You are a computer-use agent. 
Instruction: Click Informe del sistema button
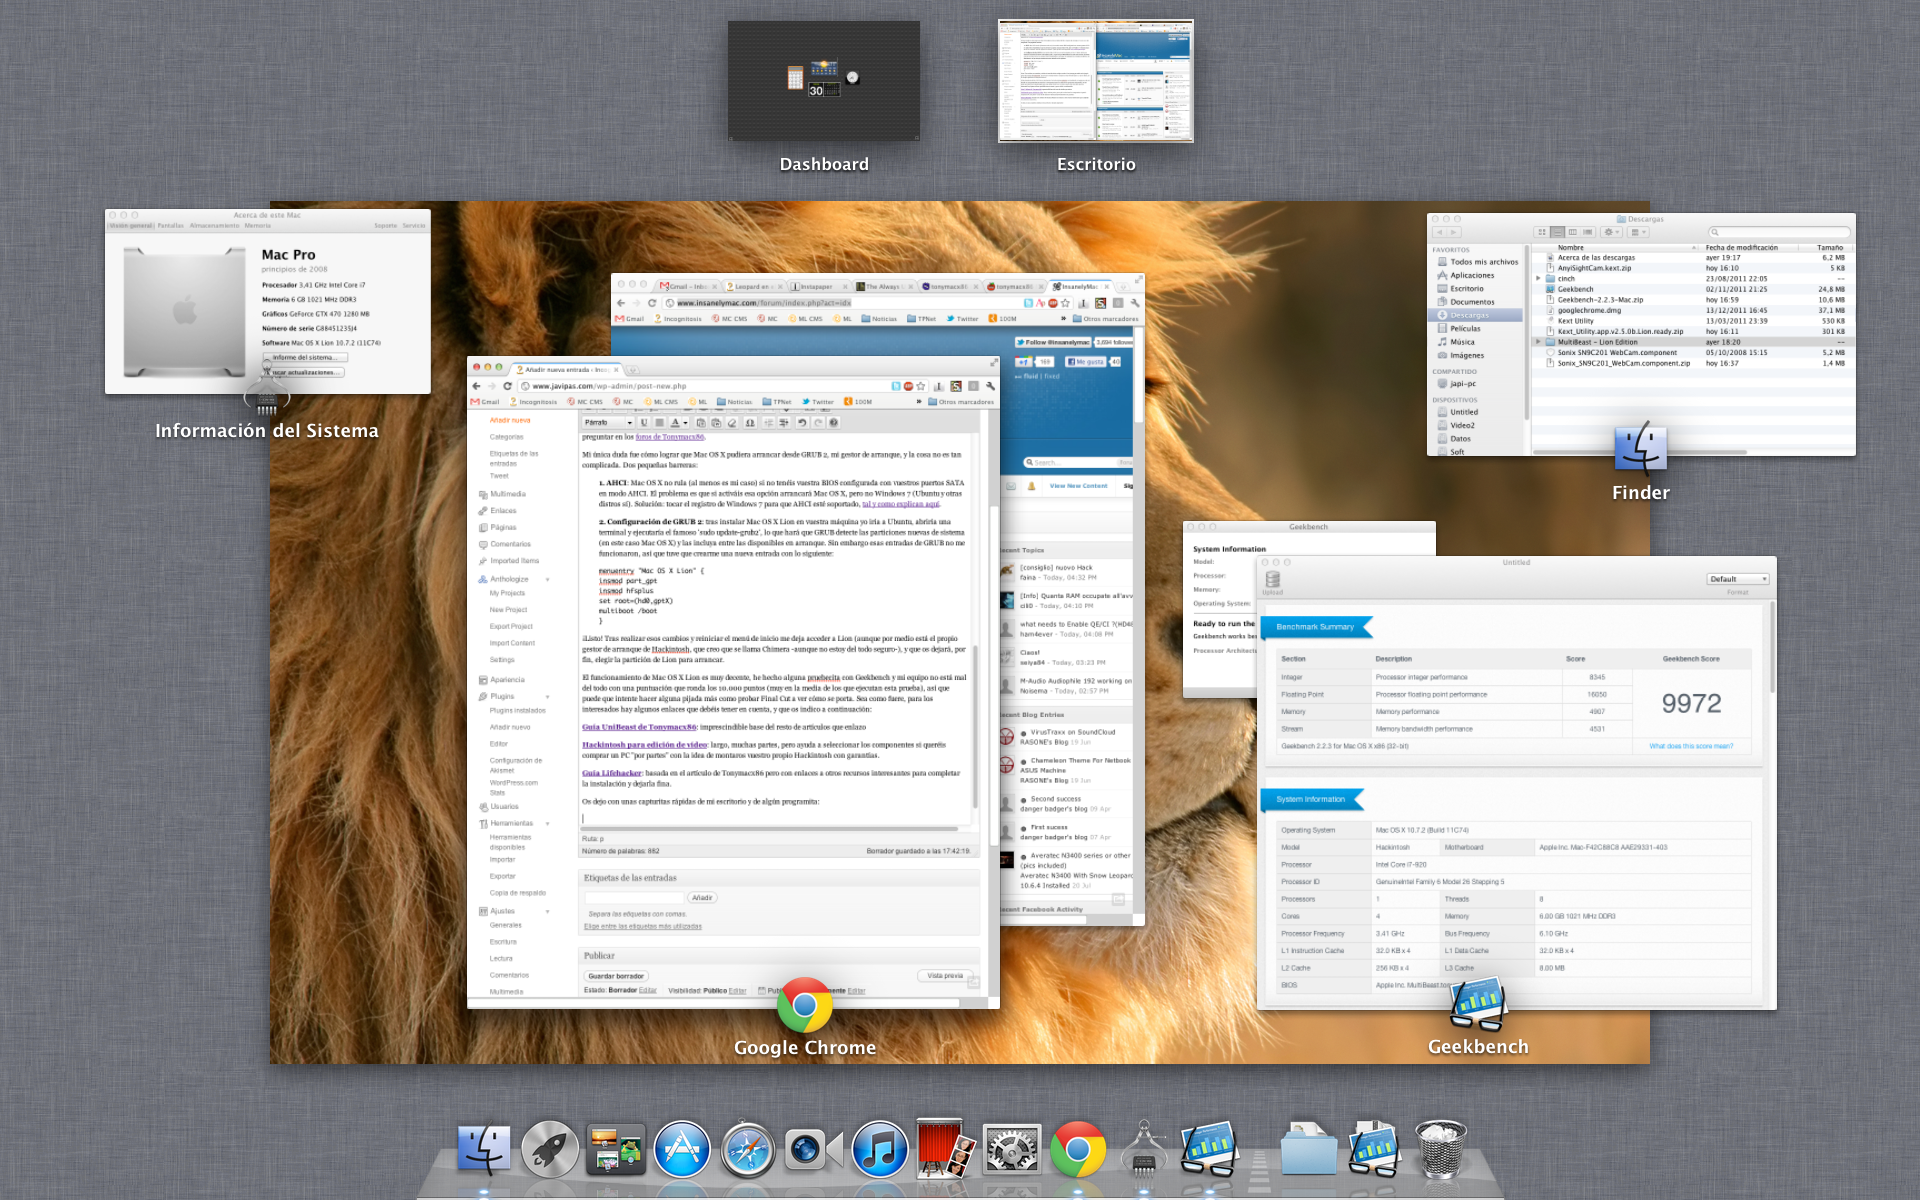tap(305, 357)
